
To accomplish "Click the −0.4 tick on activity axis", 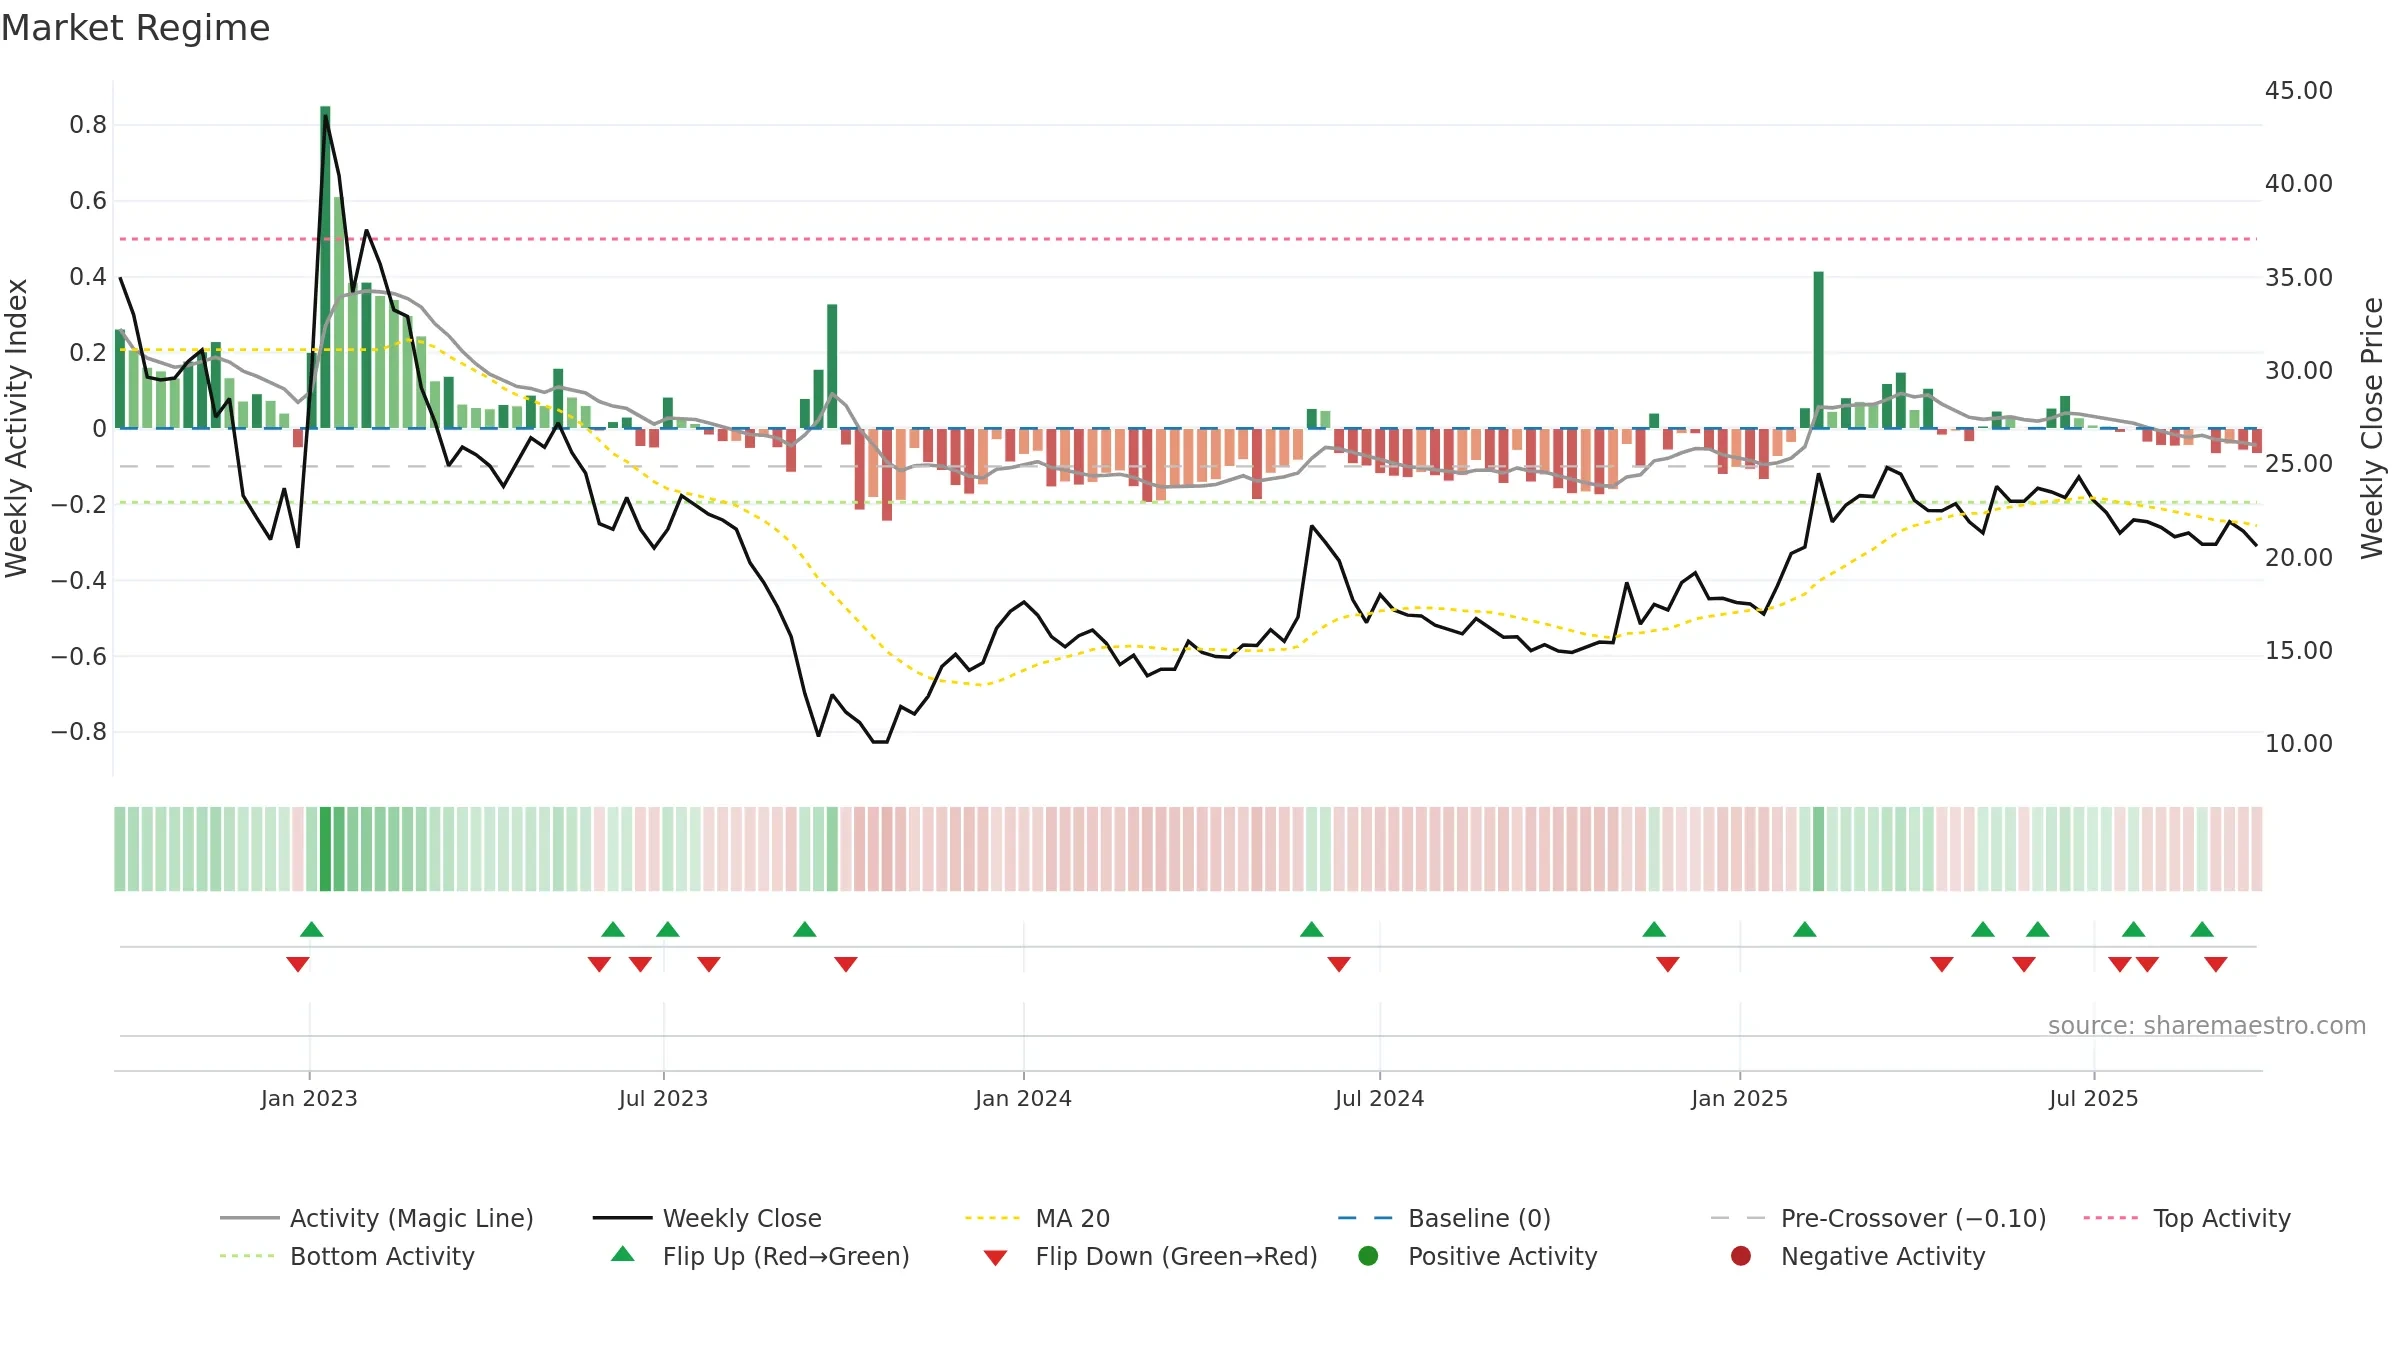I will click(x=79, y=580).
